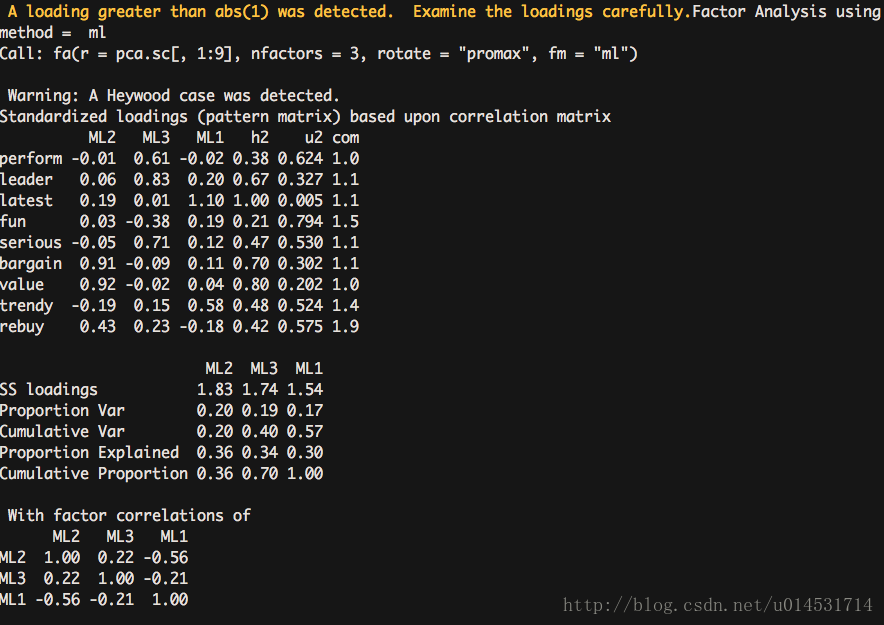Click the 'With factor correlations of' heading

tap(129, 516)
